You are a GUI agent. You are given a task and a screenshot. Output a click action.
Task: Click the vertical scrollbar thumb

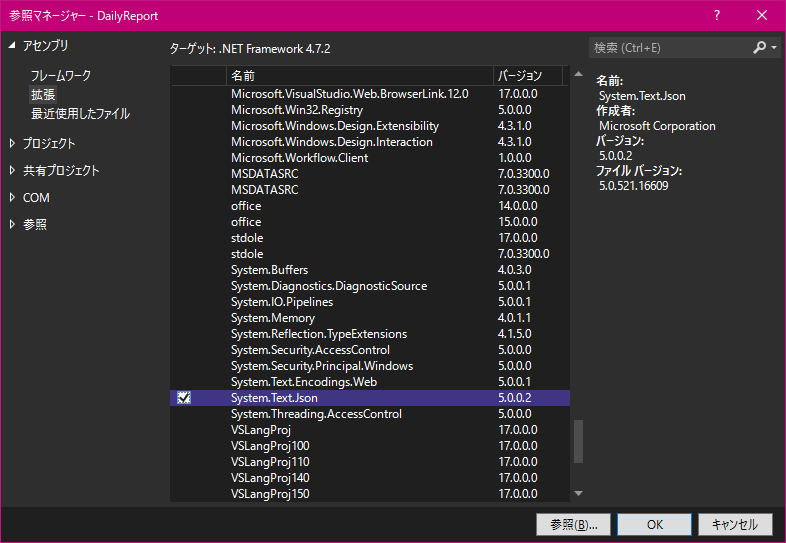point(578,441)
